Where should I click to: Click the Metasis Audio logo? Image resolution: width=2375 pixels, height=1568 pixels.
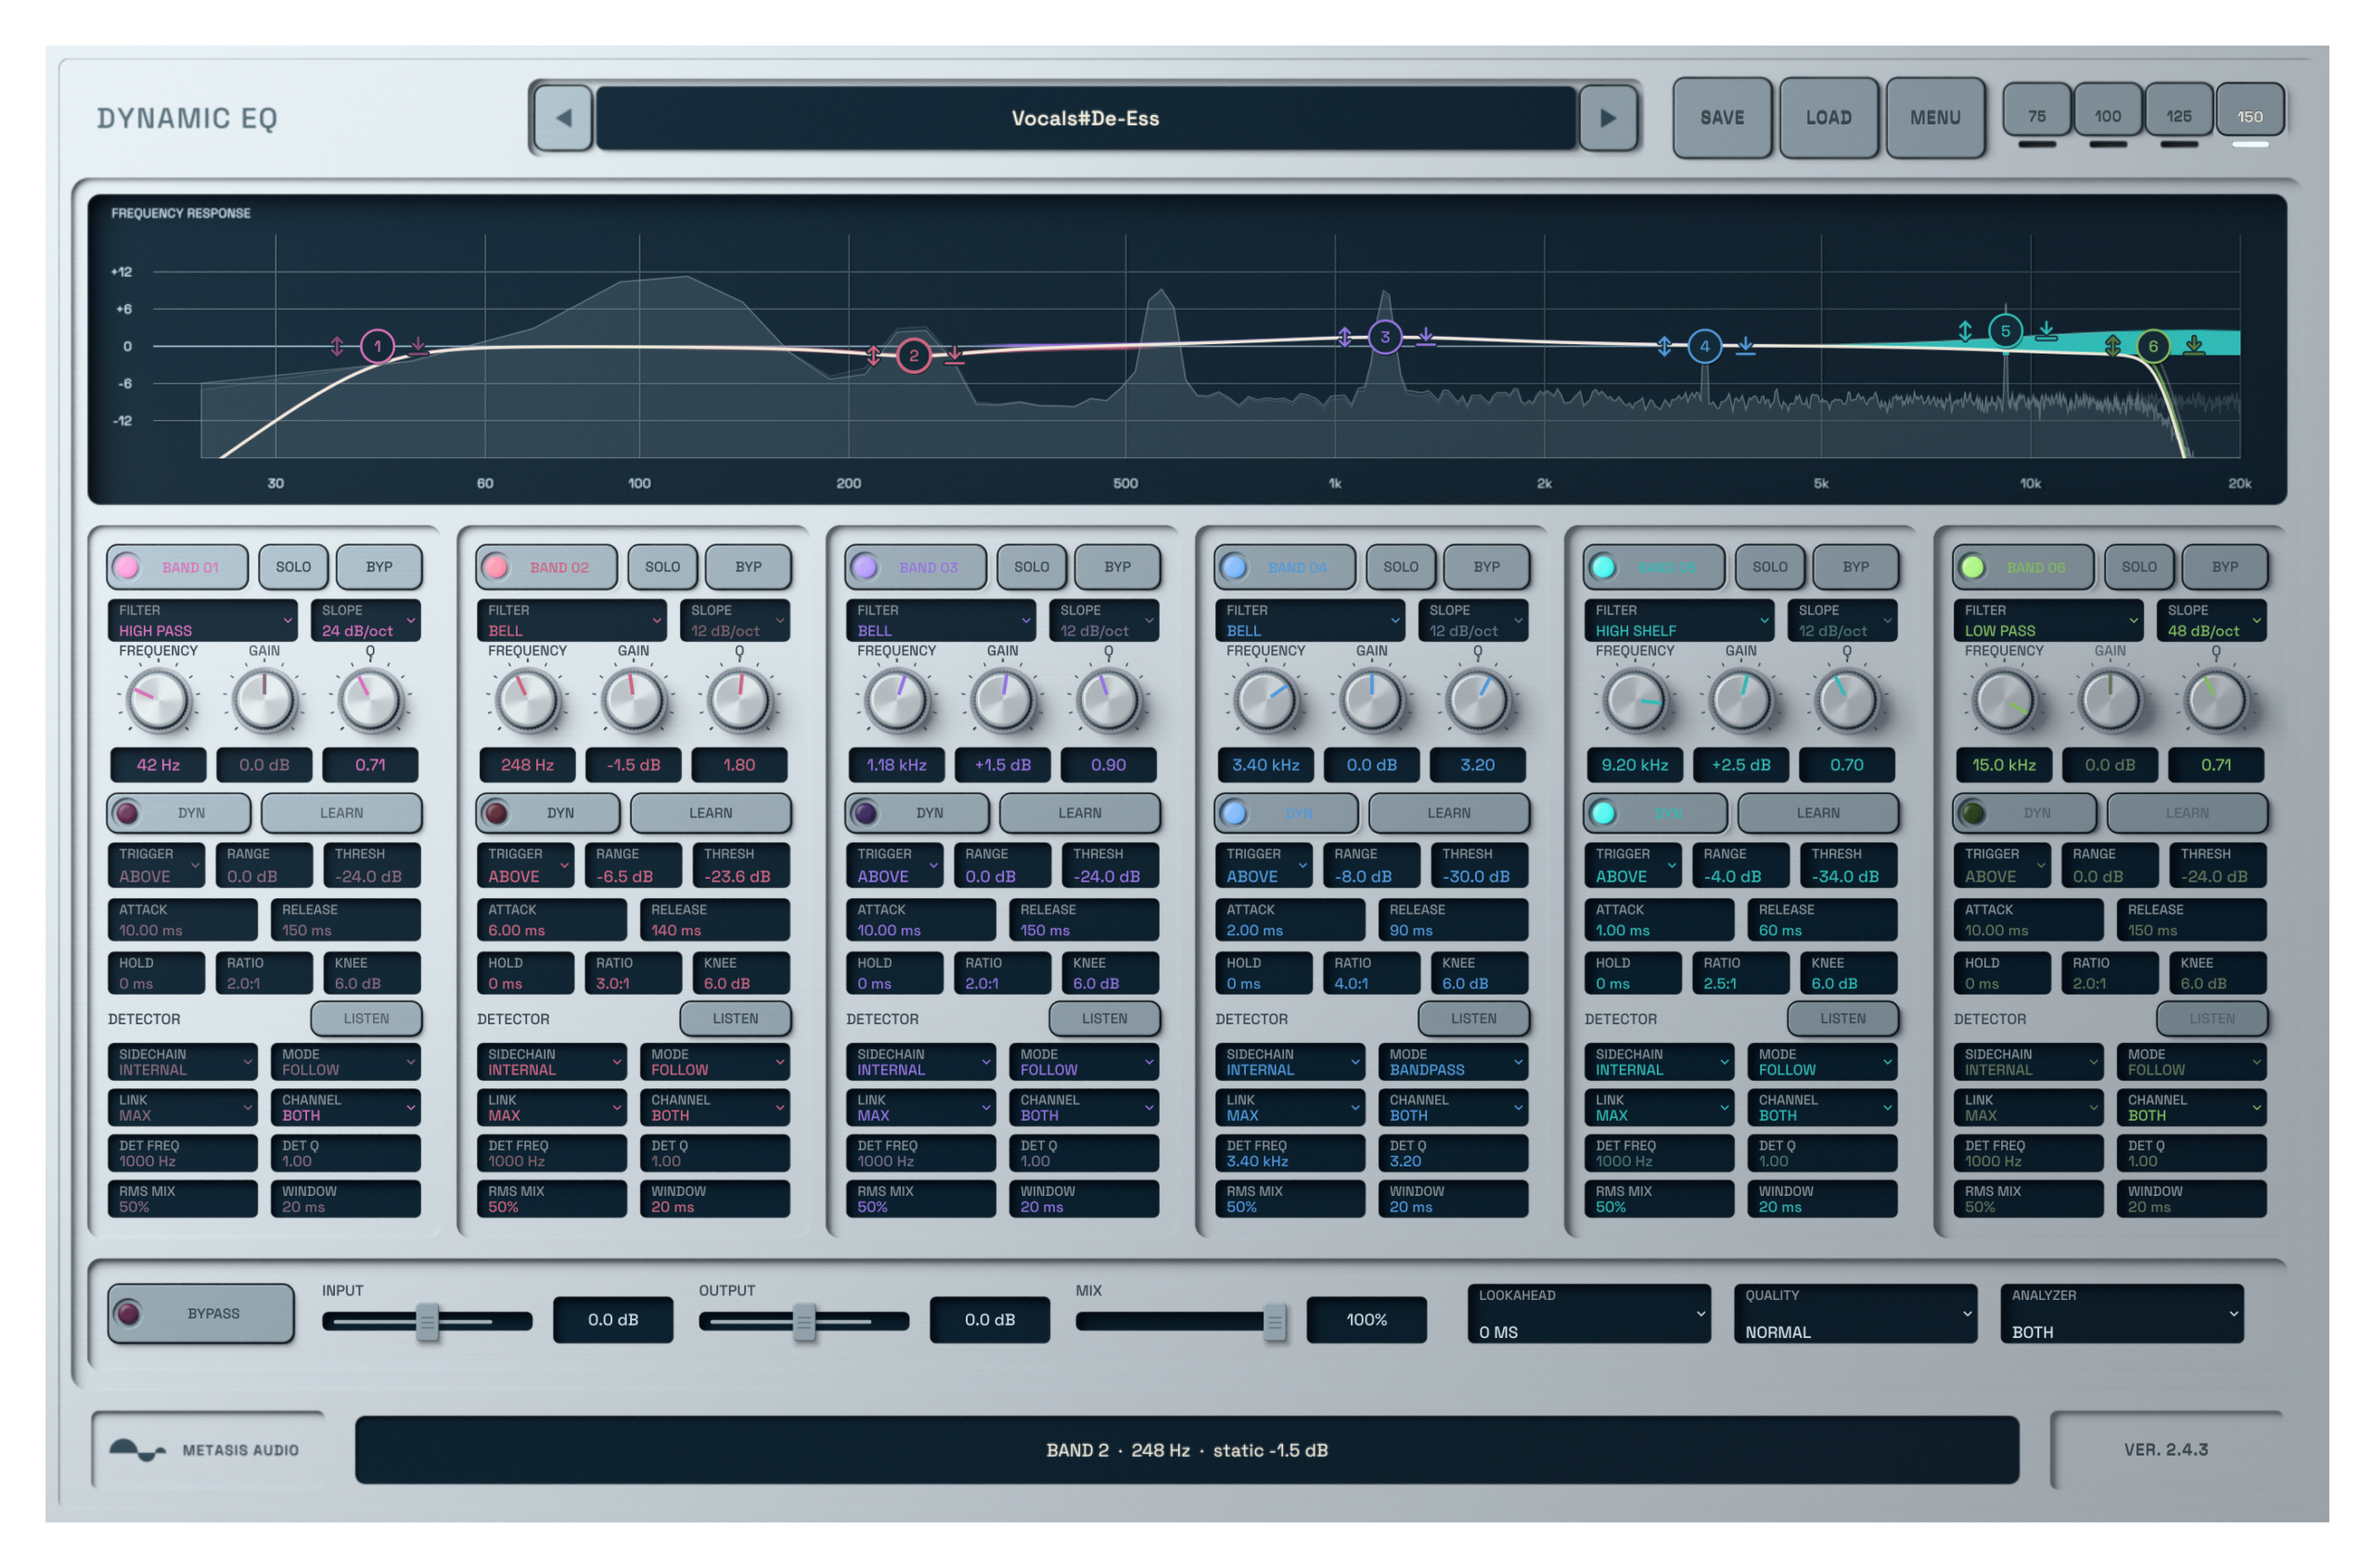[204, 1449]
